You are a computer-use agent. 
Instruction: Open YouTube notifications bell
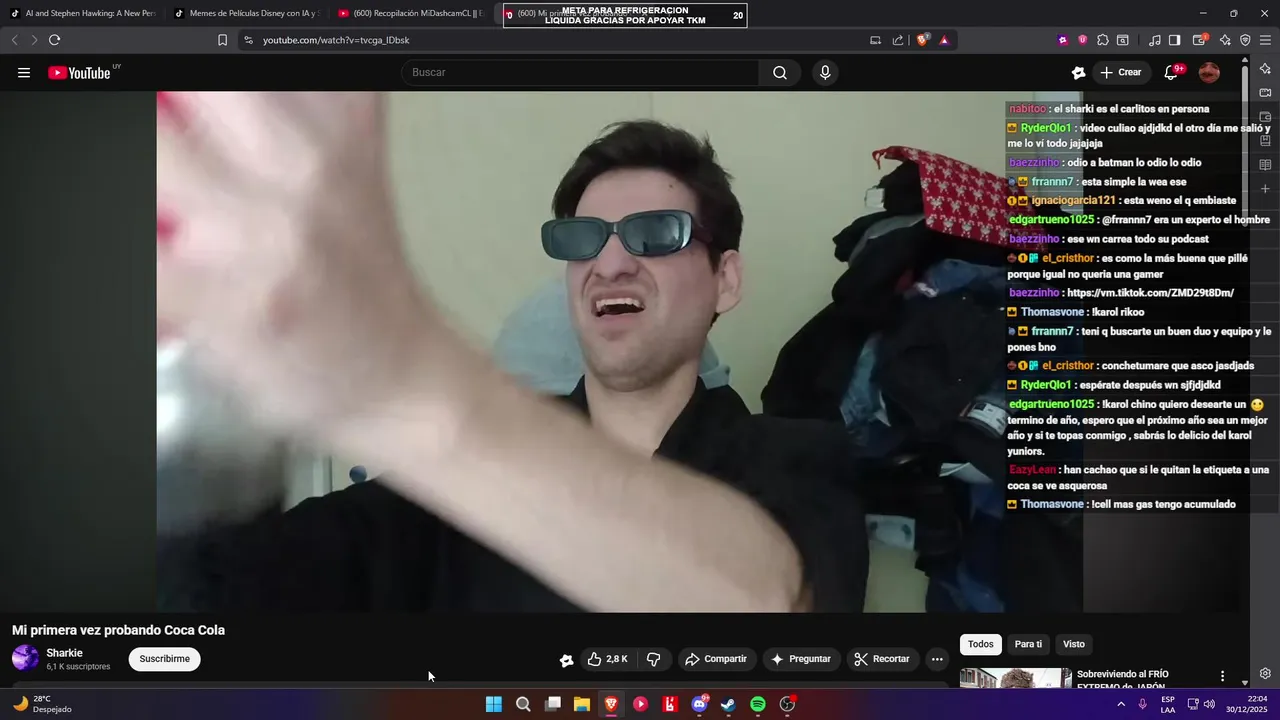coord(1172,72)
